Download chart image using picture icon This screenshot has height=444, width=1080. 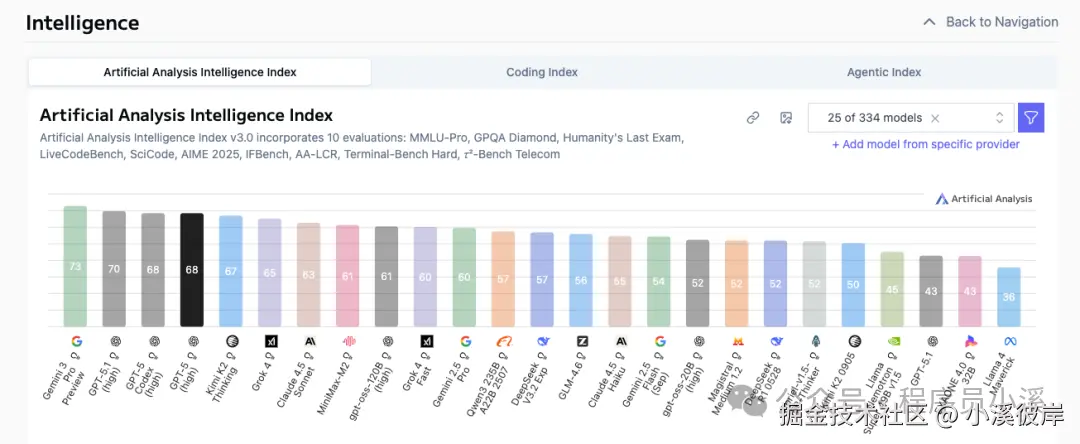click(786, 118)
